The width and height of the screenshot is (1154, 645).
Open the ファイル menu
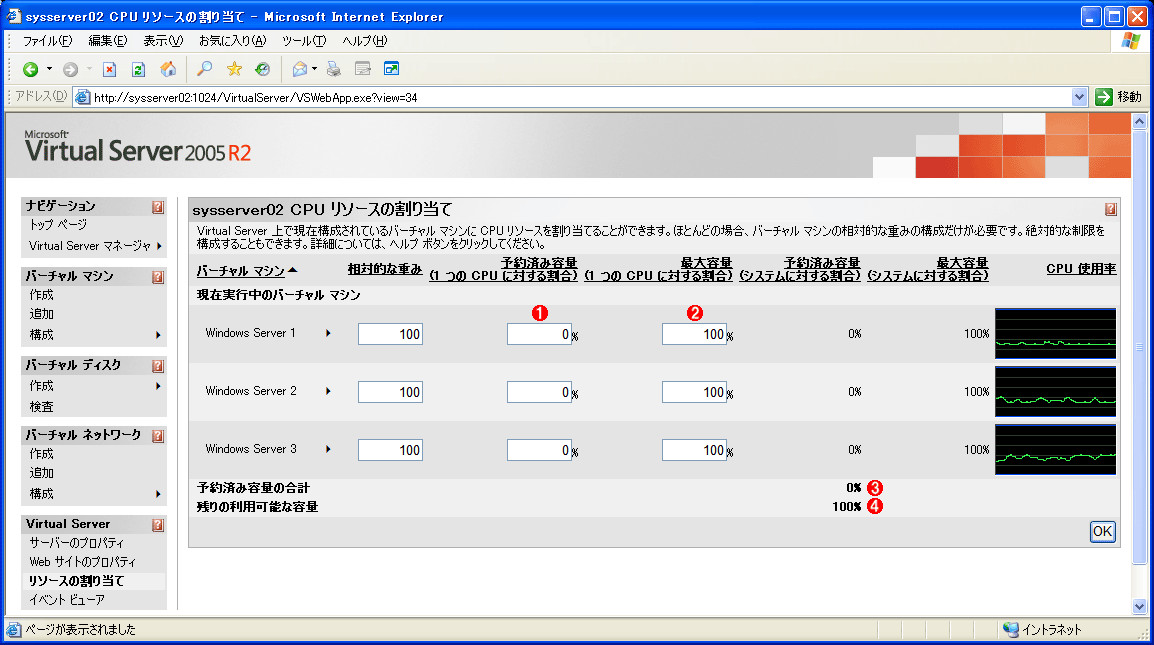point(47,41)
